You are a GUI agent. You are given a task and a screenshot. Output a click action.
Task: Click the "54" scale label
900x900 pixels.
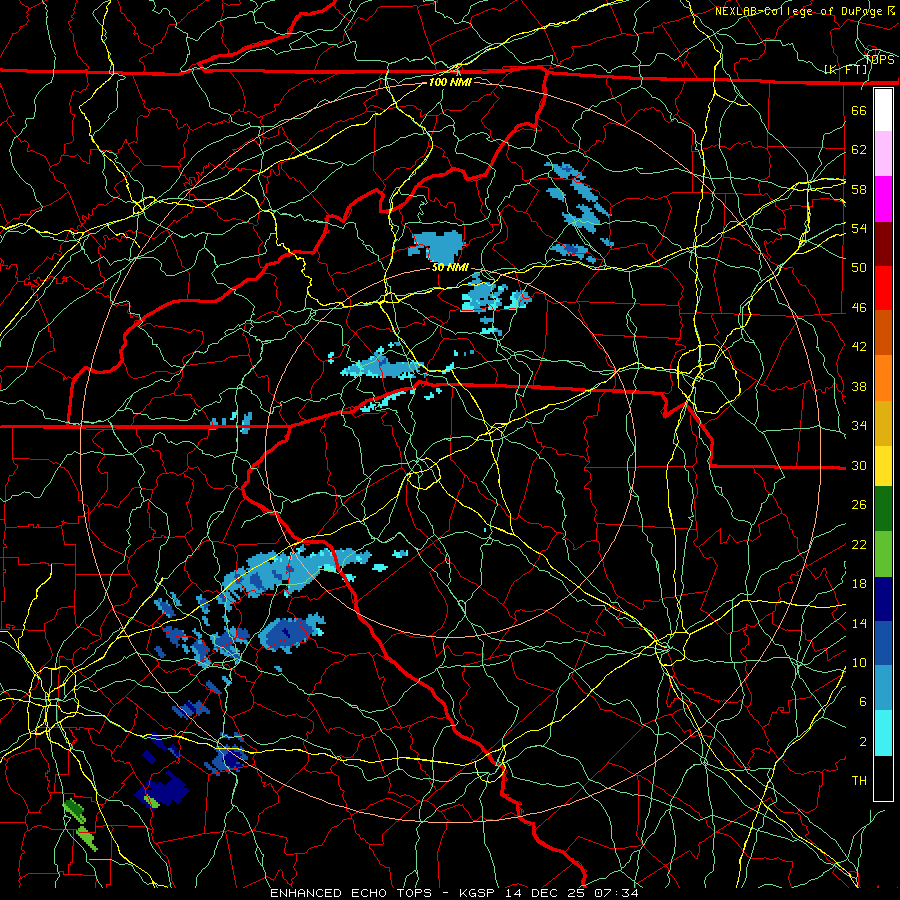point(859,228)
